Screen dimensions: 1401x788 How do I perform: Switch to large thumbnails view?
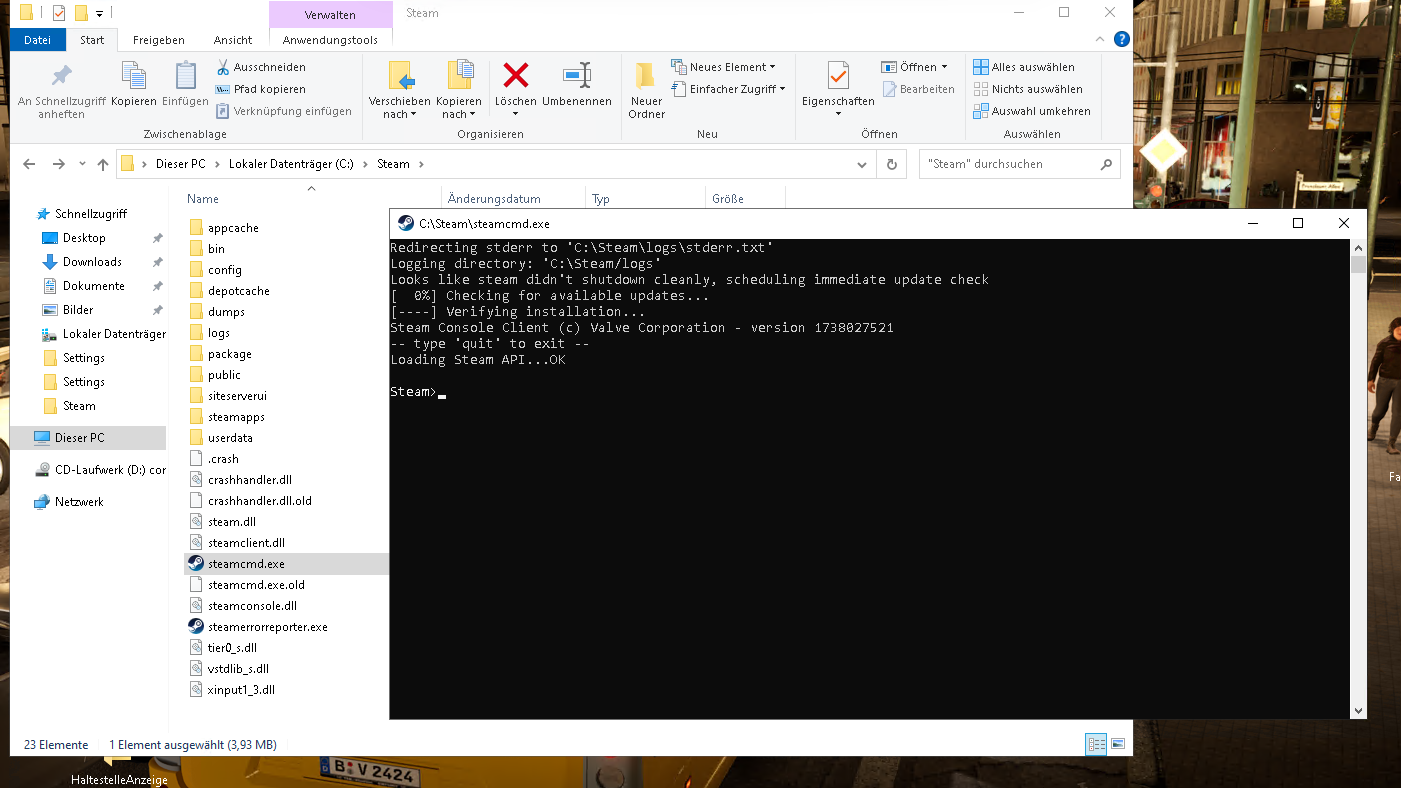pos(1118,744)
